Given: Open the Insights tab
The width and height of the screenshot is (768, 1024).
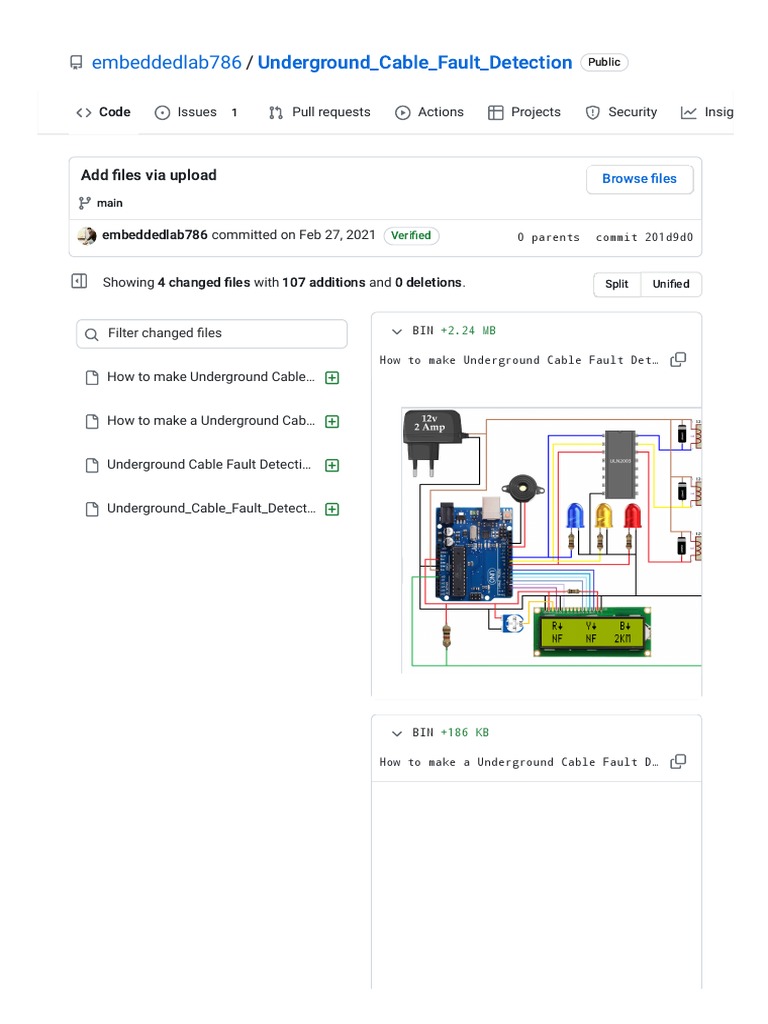Looking at the screenshot, I should 707,112.
